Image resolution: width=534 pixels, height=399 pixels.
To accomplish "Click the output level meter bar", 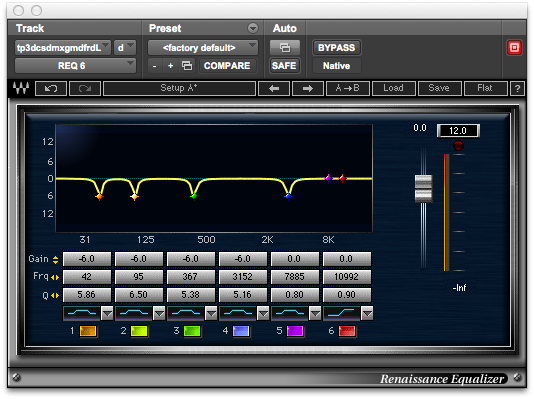I will 447,212.
